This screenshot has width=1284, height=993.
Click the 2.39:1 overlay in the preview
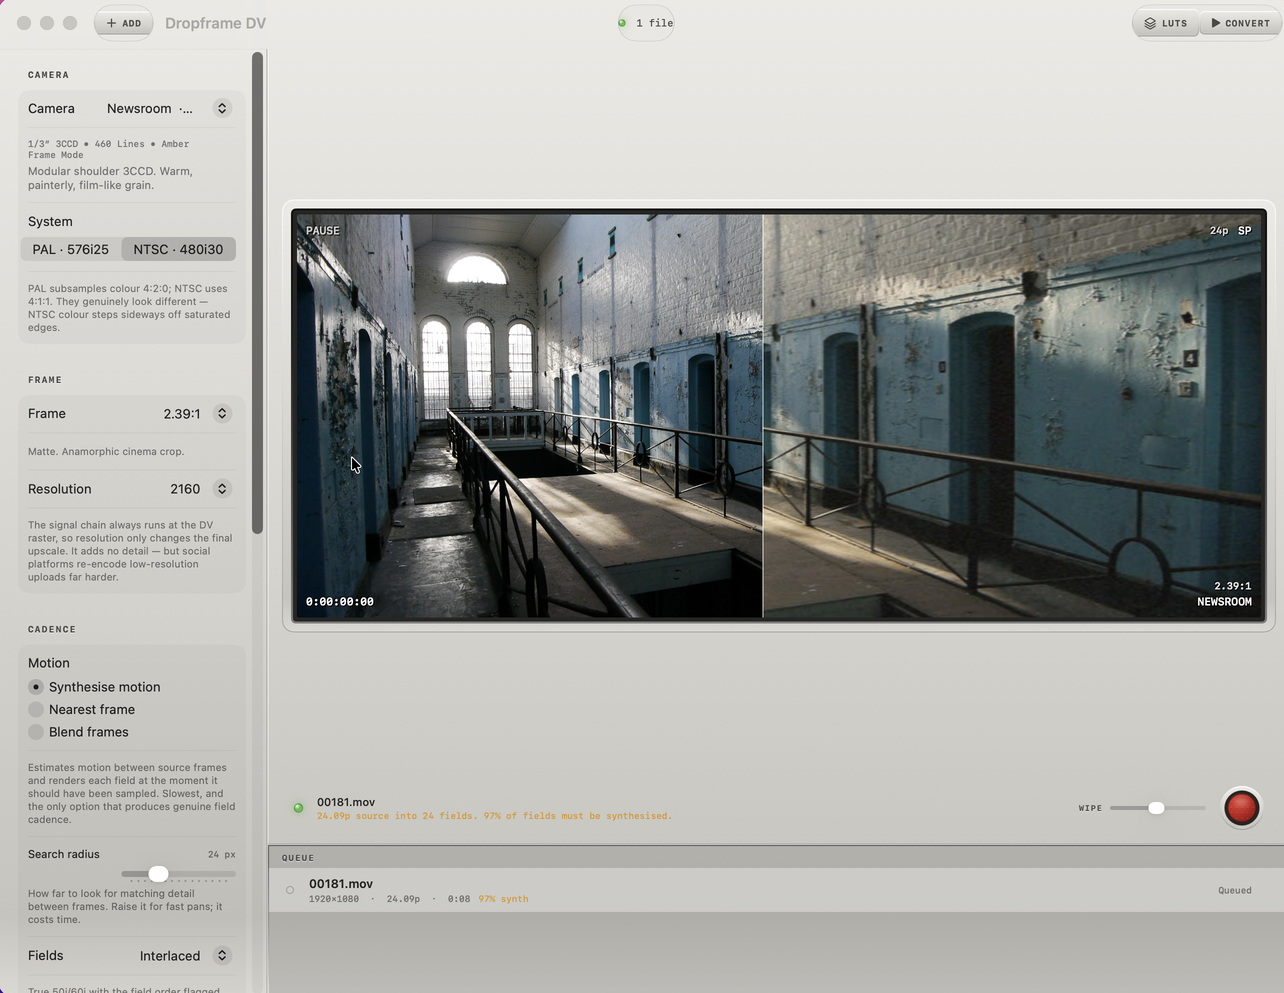pos(1233,586)
